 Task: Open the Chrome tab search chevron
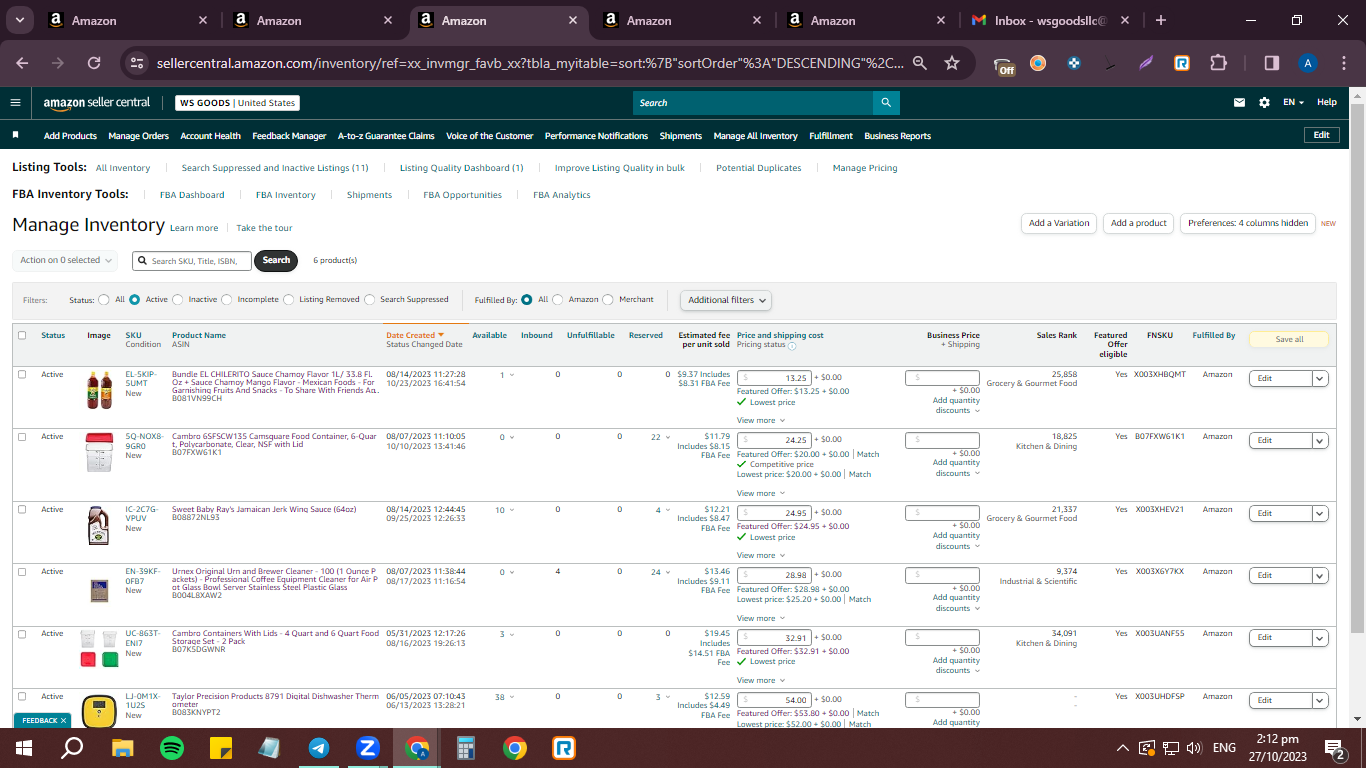[x=21, y=20]
